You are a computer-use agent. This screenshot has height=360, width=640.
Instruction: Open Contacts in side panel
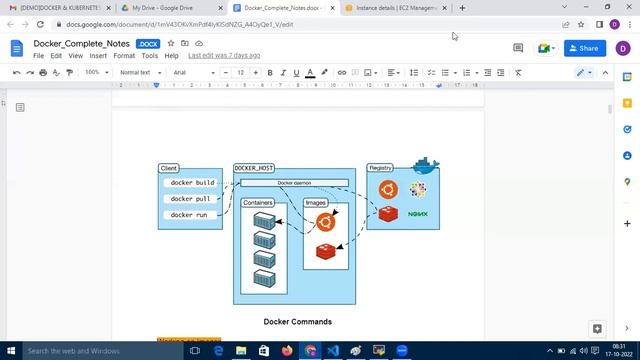click(x=627, y=156)
